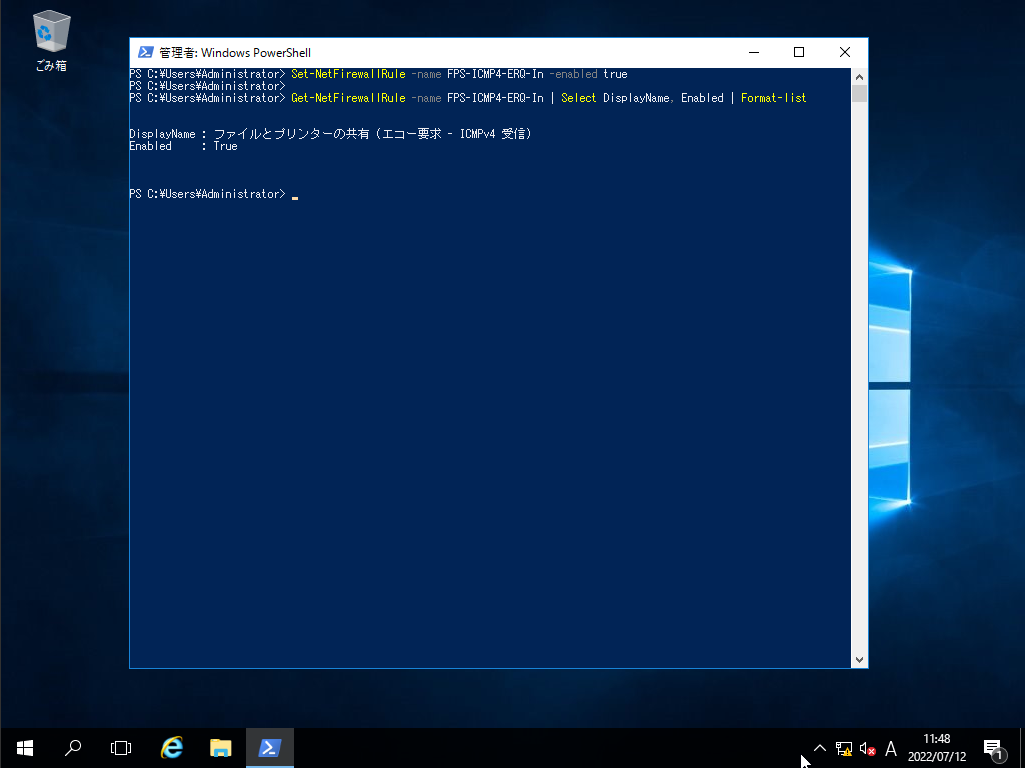Screen dimensions: 1025x768
Task: Open File Explorer from the taskbar
Action: (221, 747)
